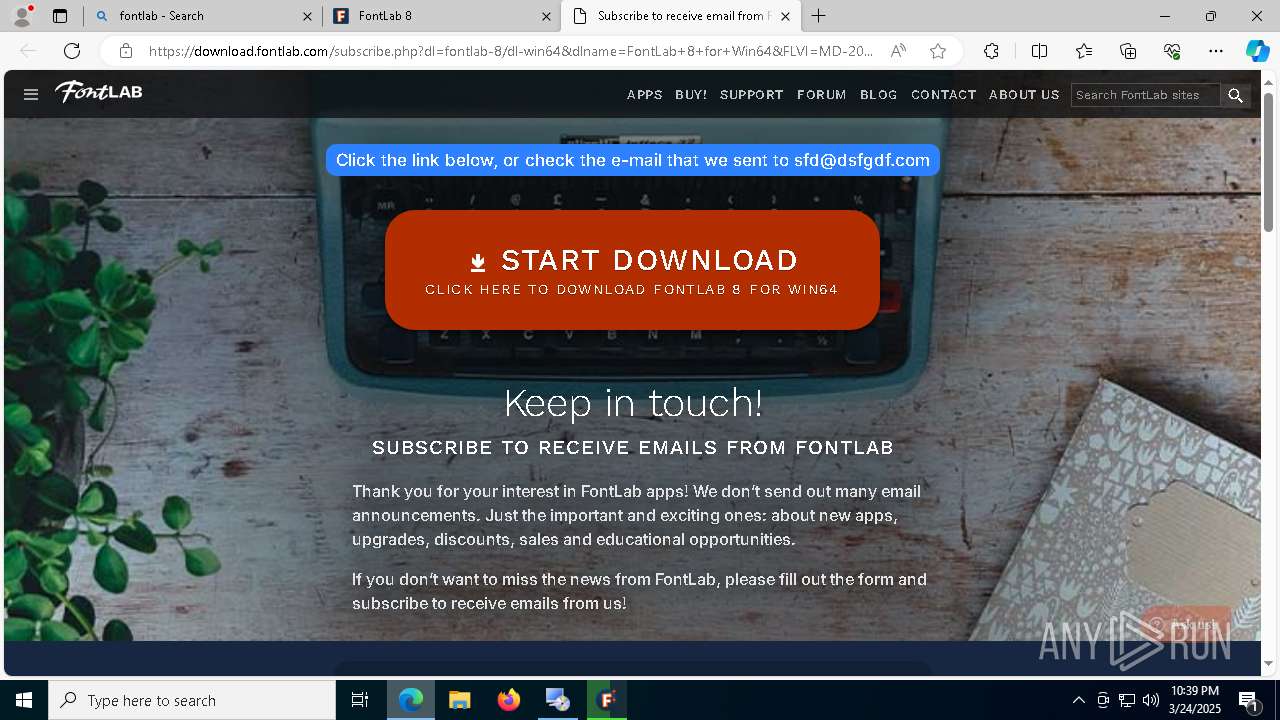Open BUY! menu item
Screen dimensions: 1280x720
[691, 95]
